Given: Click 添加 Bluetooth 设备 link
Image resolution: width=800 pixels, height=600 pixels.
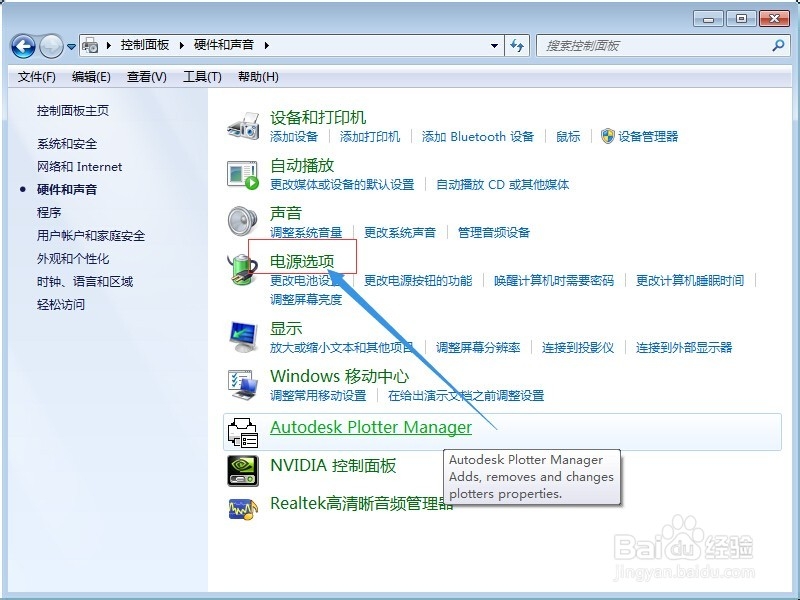Looking at the screenshot, I should point(474,135).
